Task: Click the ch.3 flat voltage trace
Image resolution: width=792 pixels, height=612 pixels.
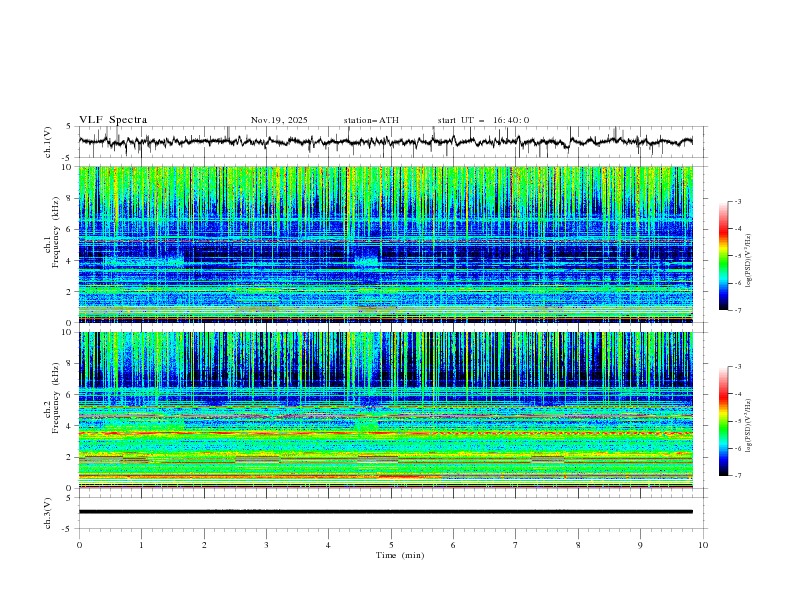Action: coord(385,512)
